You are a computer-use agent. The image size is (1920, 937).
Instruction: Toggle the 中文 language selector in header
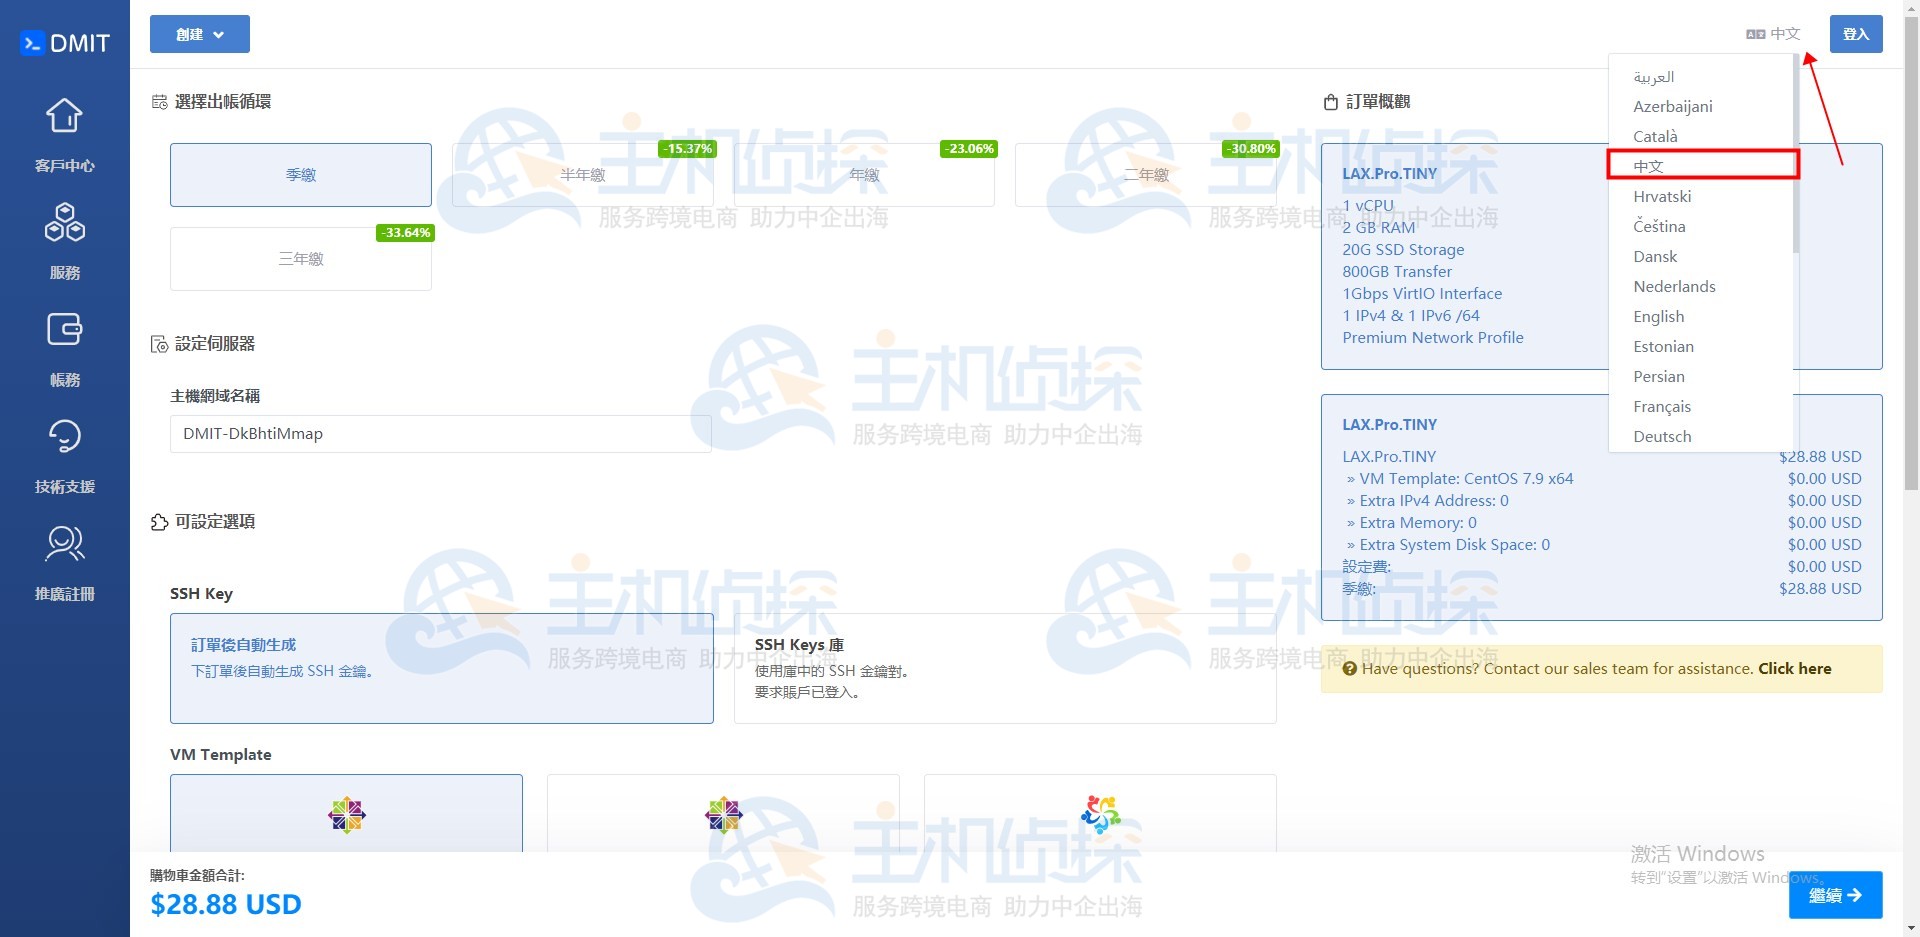tap(1773, 34)
